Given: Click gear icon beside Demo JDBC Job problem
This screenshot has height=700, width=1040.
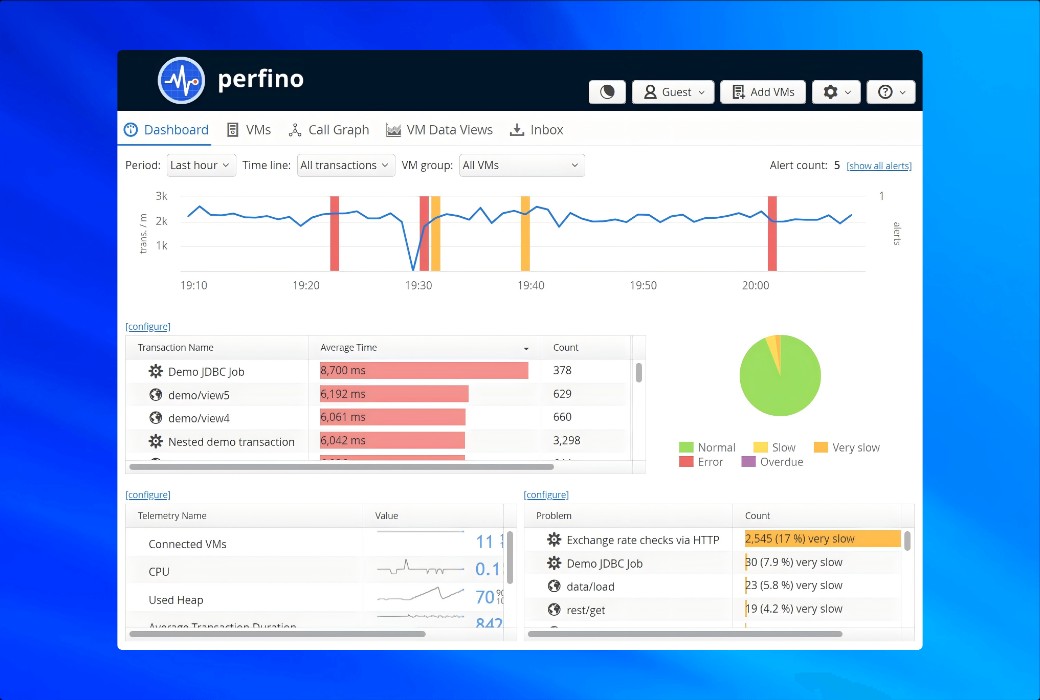Looking at the screenshot, I should coord(554,563).
